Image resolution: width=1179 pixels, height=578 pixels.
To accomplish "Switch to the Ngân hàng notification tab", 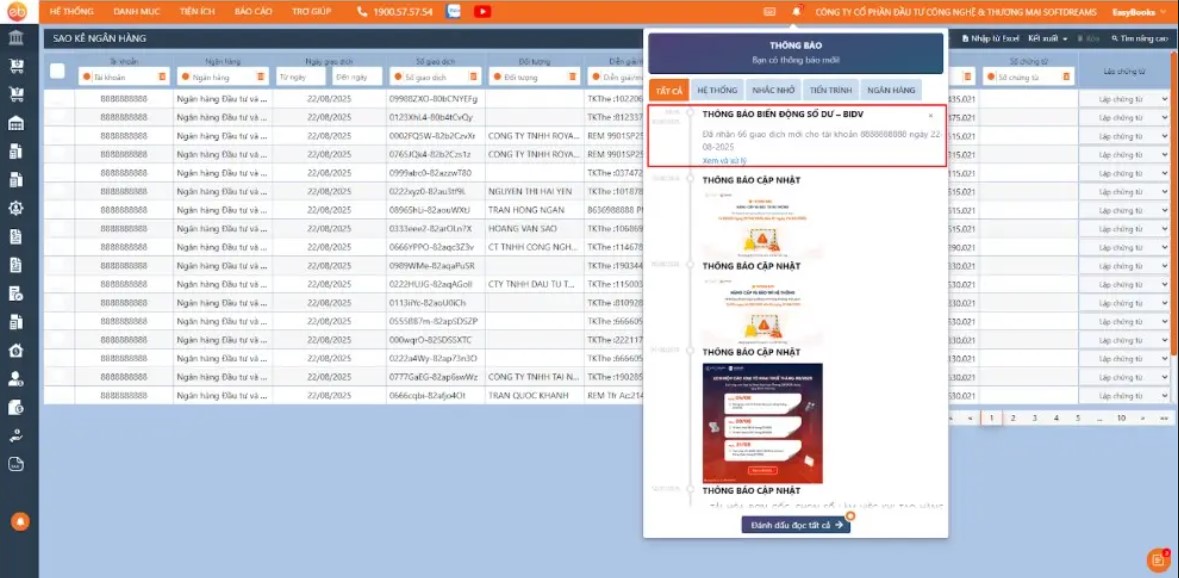I will coord(891,90).
